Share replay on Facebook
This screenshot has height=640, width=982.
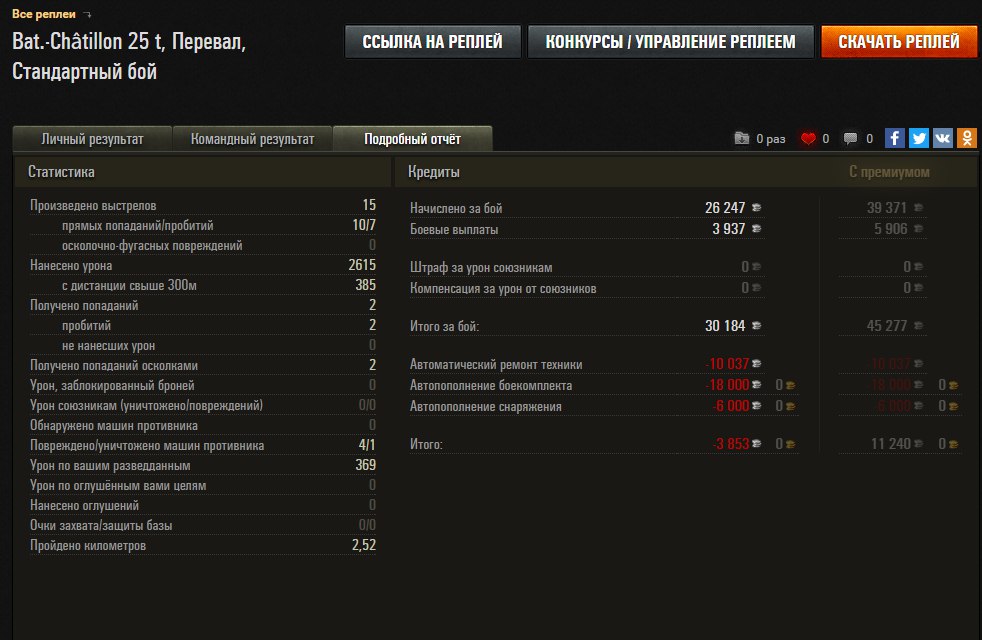[x=895, y=139]
